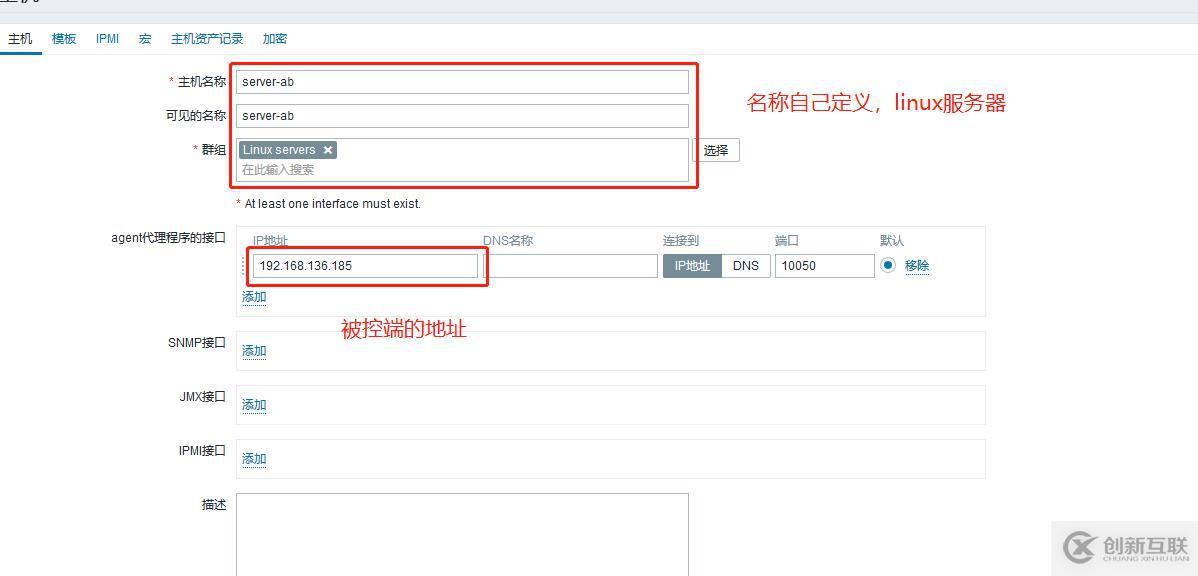1198x576 pixels.
Task: Click the 选择 button to pick a group
Action: coord(716,149)
